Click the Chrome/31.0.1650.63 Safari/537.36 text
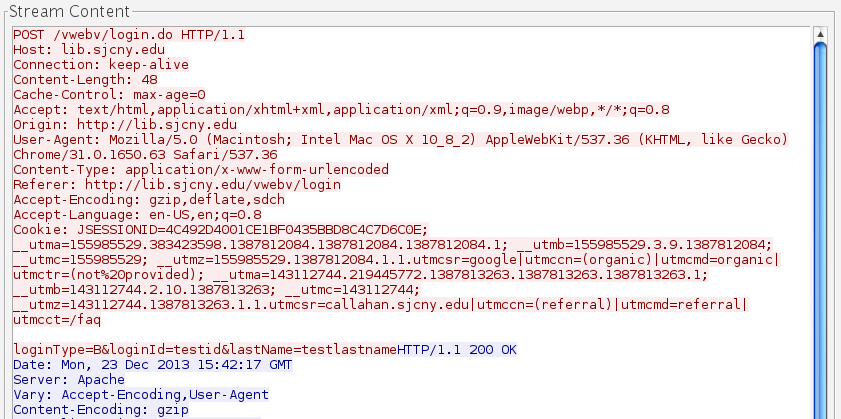The height and width of the screenshot is (419, 841). coord(145,155)
